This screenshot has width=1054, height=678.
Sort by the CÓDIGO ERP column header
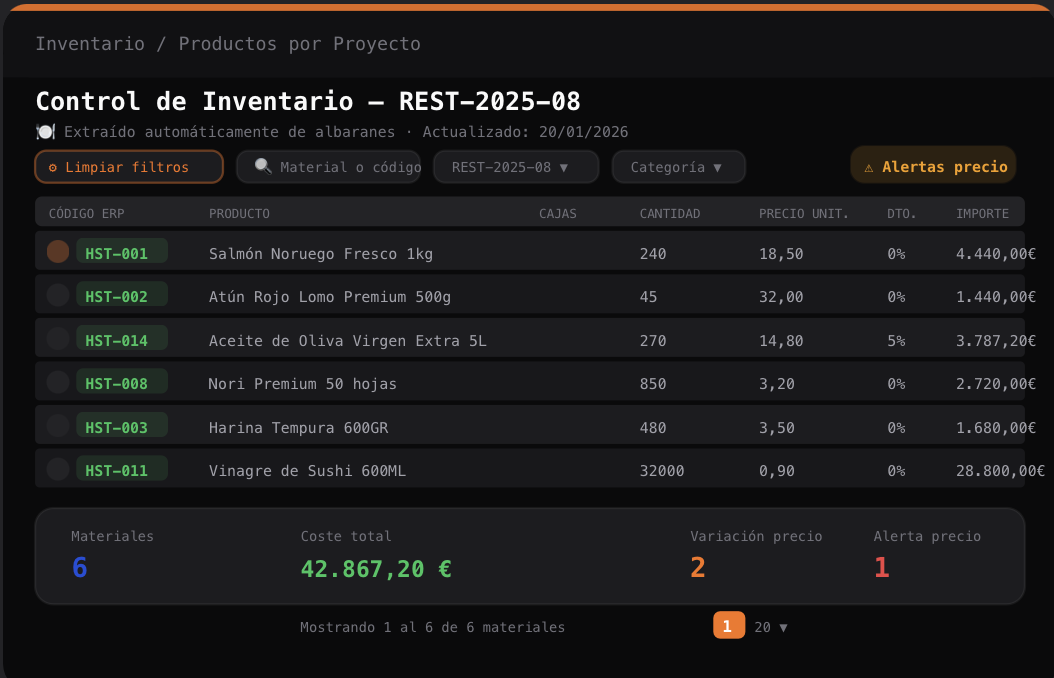[x=86, y=214]
